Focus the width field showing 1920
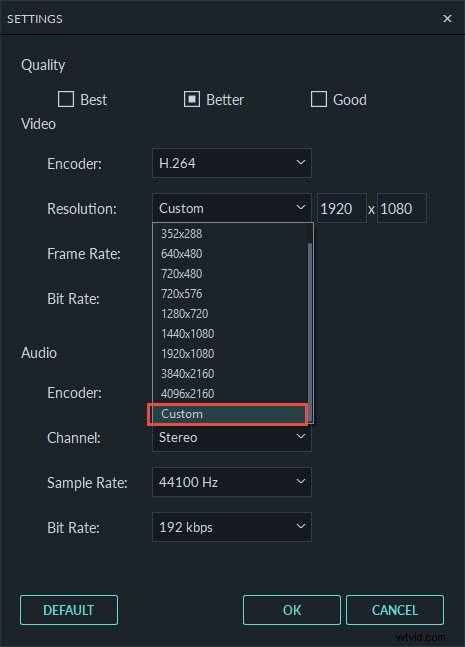This screenshot has height=647, width=465. pos(342,208)
